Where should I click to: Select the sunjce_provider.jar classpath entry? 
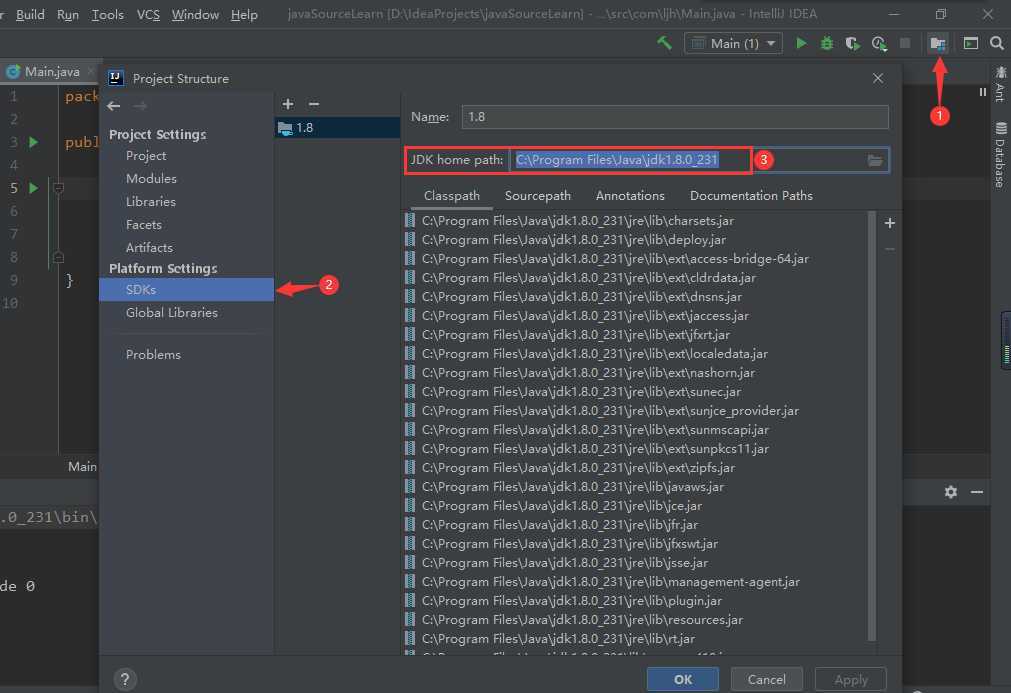pos(610,411)
